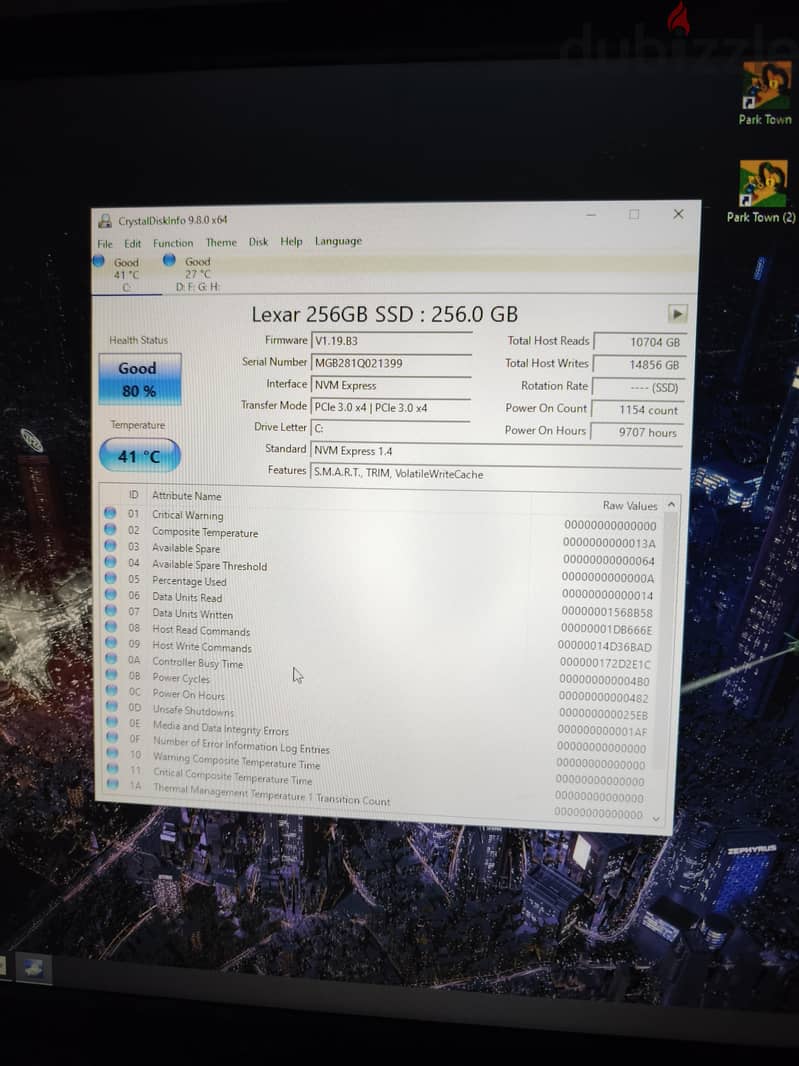Click the status icon beside Critical Warning
Image resolution: width=799 pixels, height=1066 pixels.
pos(109,513)
